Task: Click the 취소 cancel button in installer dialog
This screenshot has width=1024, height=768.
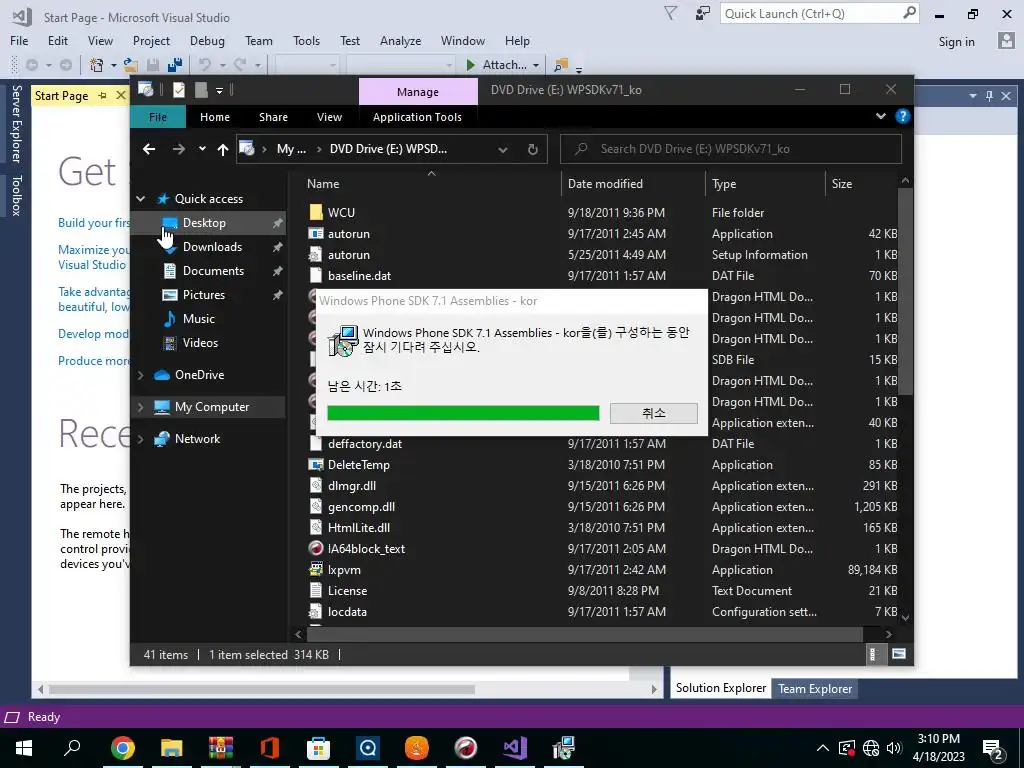Action: [654, 413]
